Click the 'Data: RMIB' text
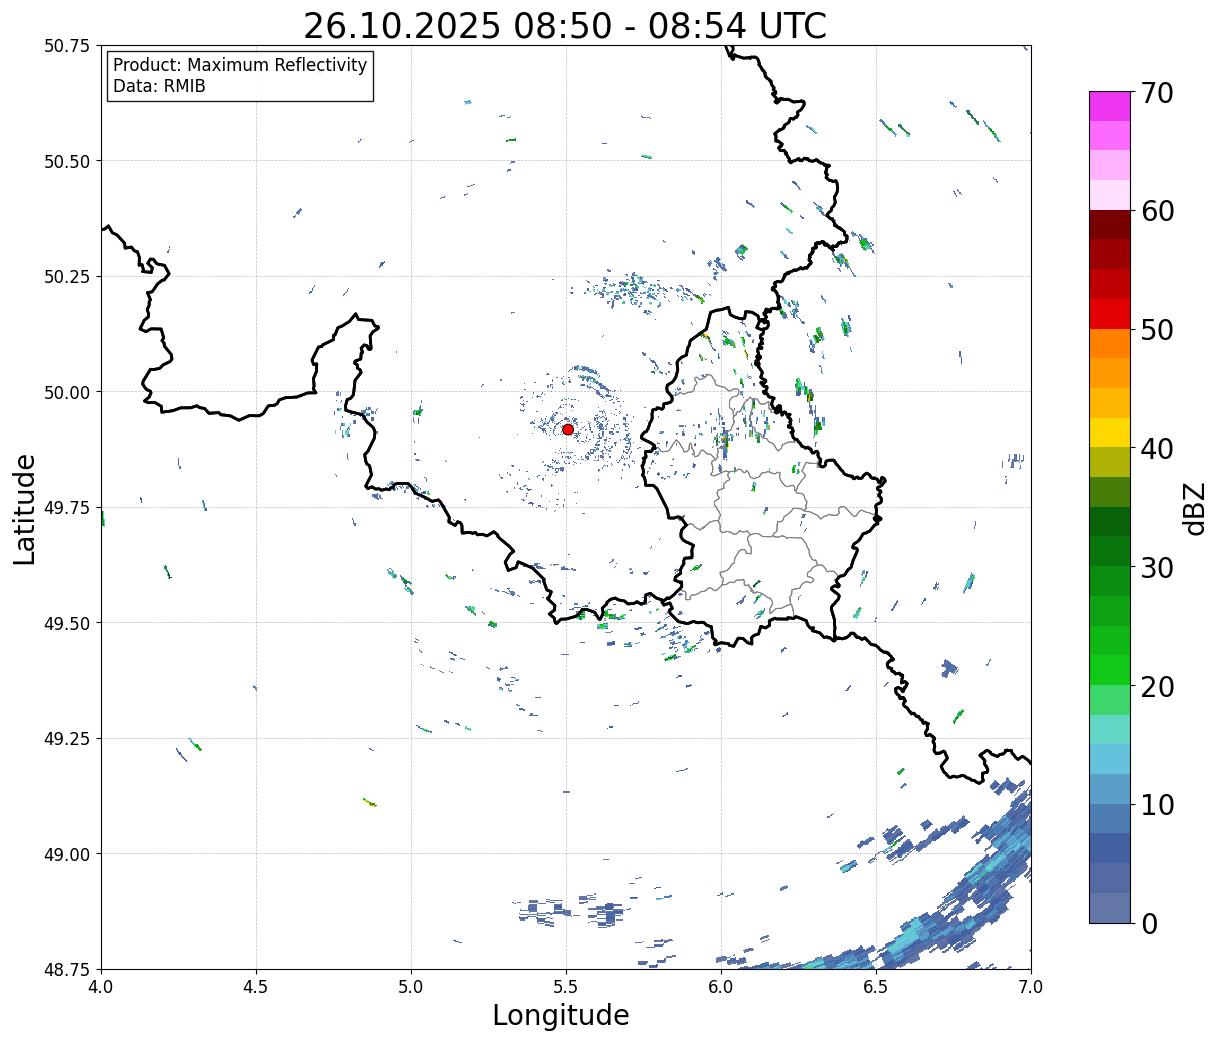The height and width of the screenshot is (1040, 1219). [x=159, y=86]
